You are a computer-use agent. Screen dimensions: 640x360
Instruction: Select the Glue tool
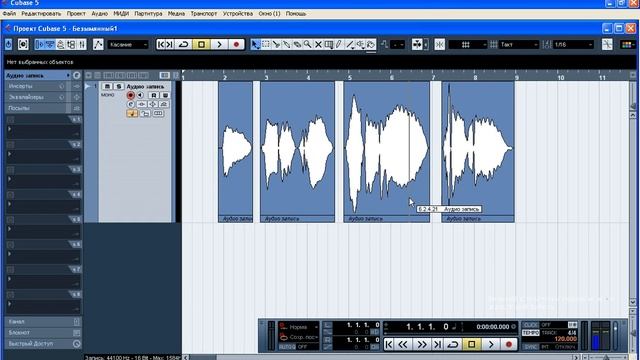[x=287, y=44]
